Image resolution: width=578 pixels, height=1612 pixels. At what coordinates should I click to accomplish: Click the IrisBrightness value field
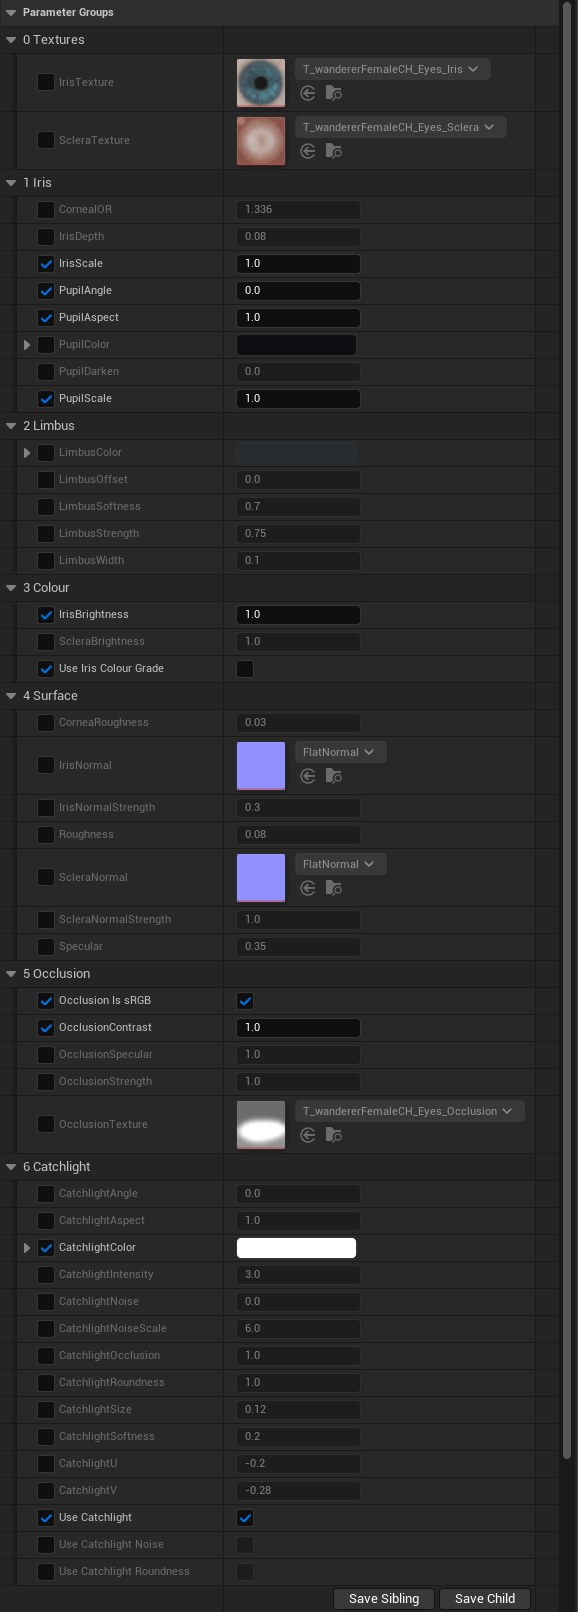(298, 615)
